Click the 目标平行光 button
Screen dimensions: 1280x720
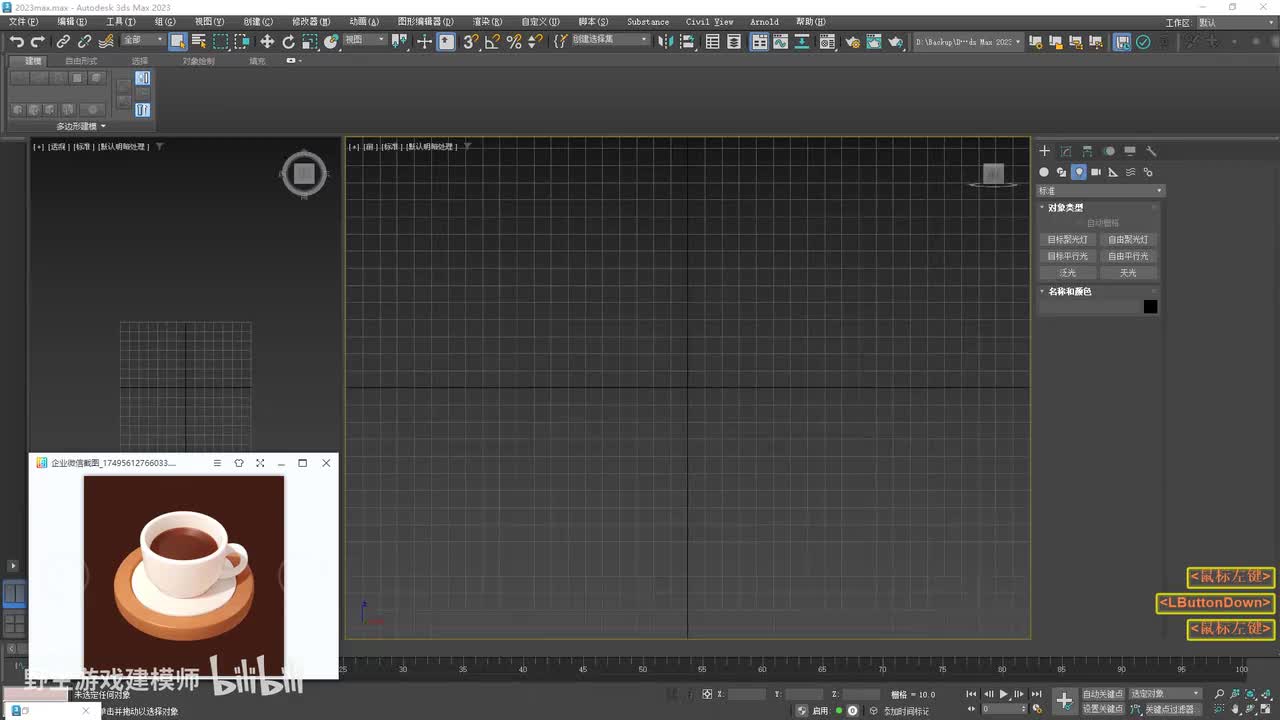1067,256
